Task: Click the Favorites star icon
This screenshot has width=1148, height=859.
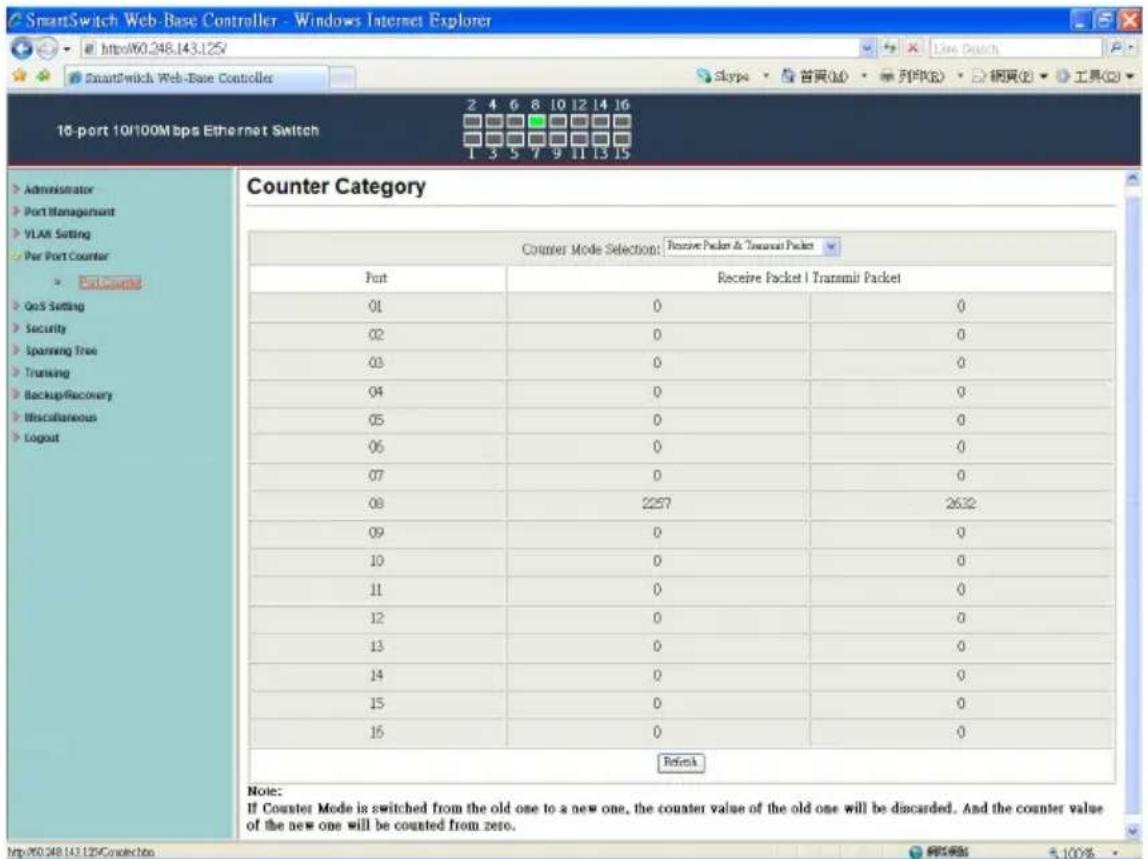Action: point(20,75)
